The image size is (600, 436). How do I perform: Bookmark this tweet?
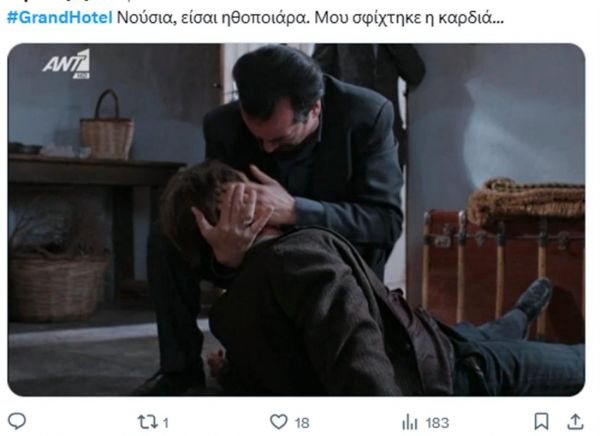[x=541, y=421]
